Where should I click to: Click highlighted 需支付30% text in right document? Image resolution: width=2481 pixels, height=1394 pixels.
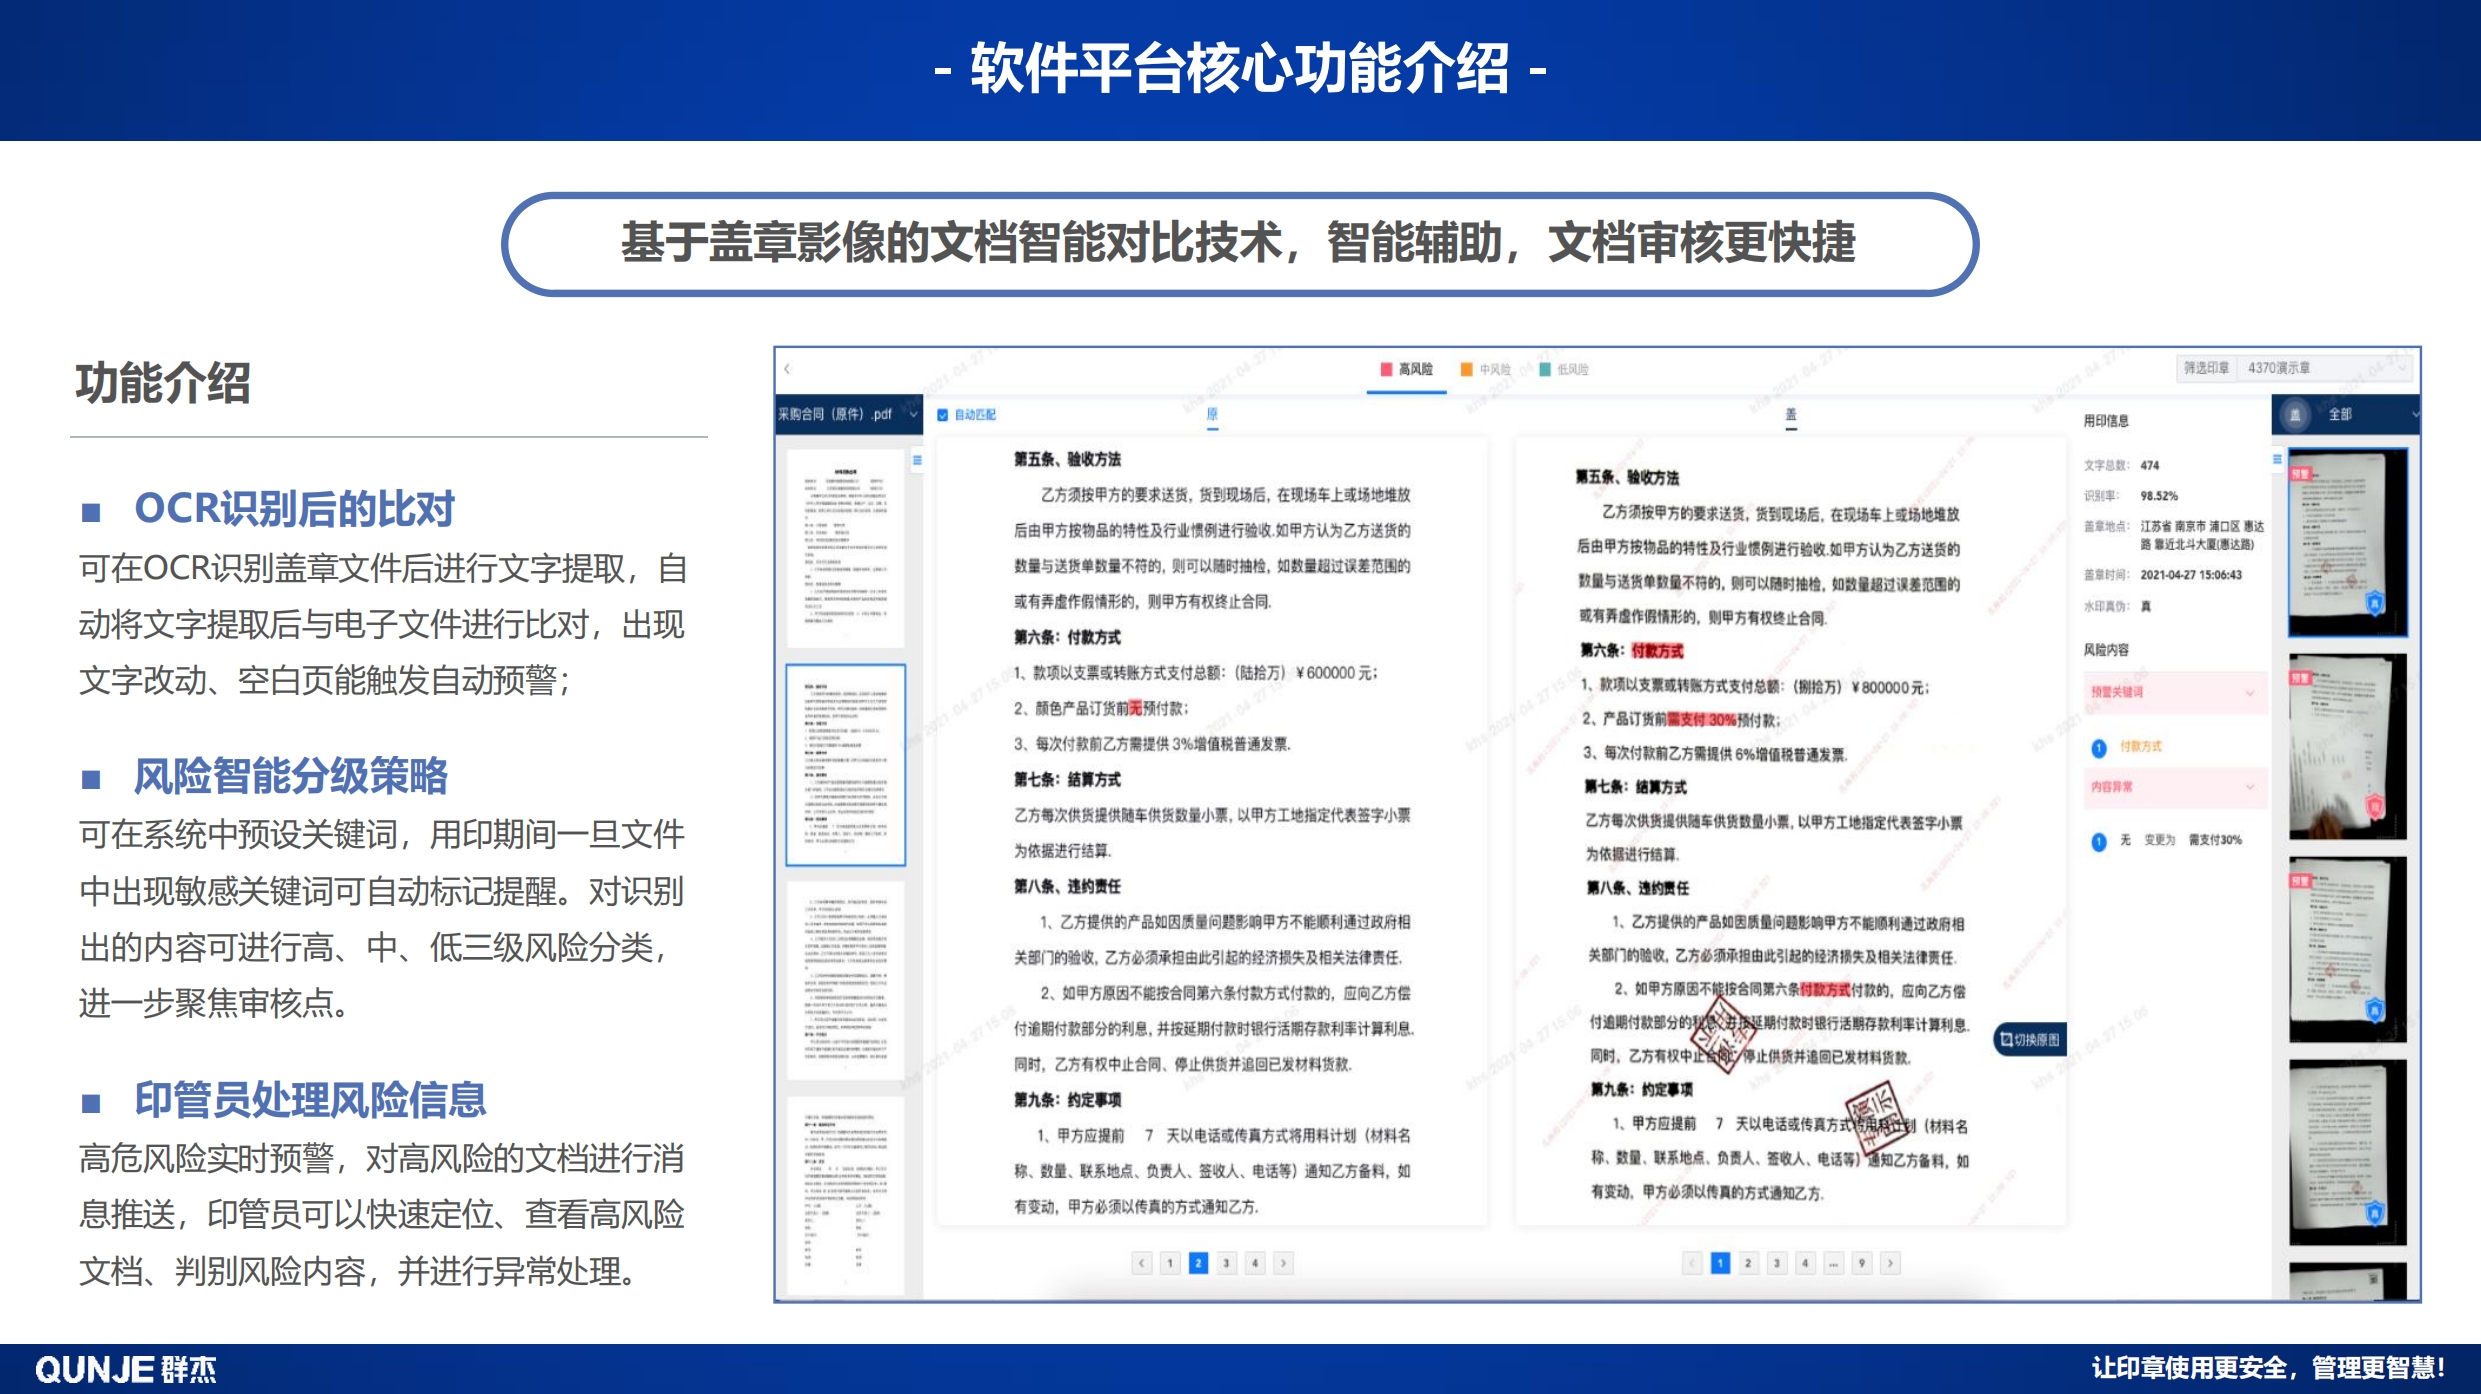tap(1702, 719)
